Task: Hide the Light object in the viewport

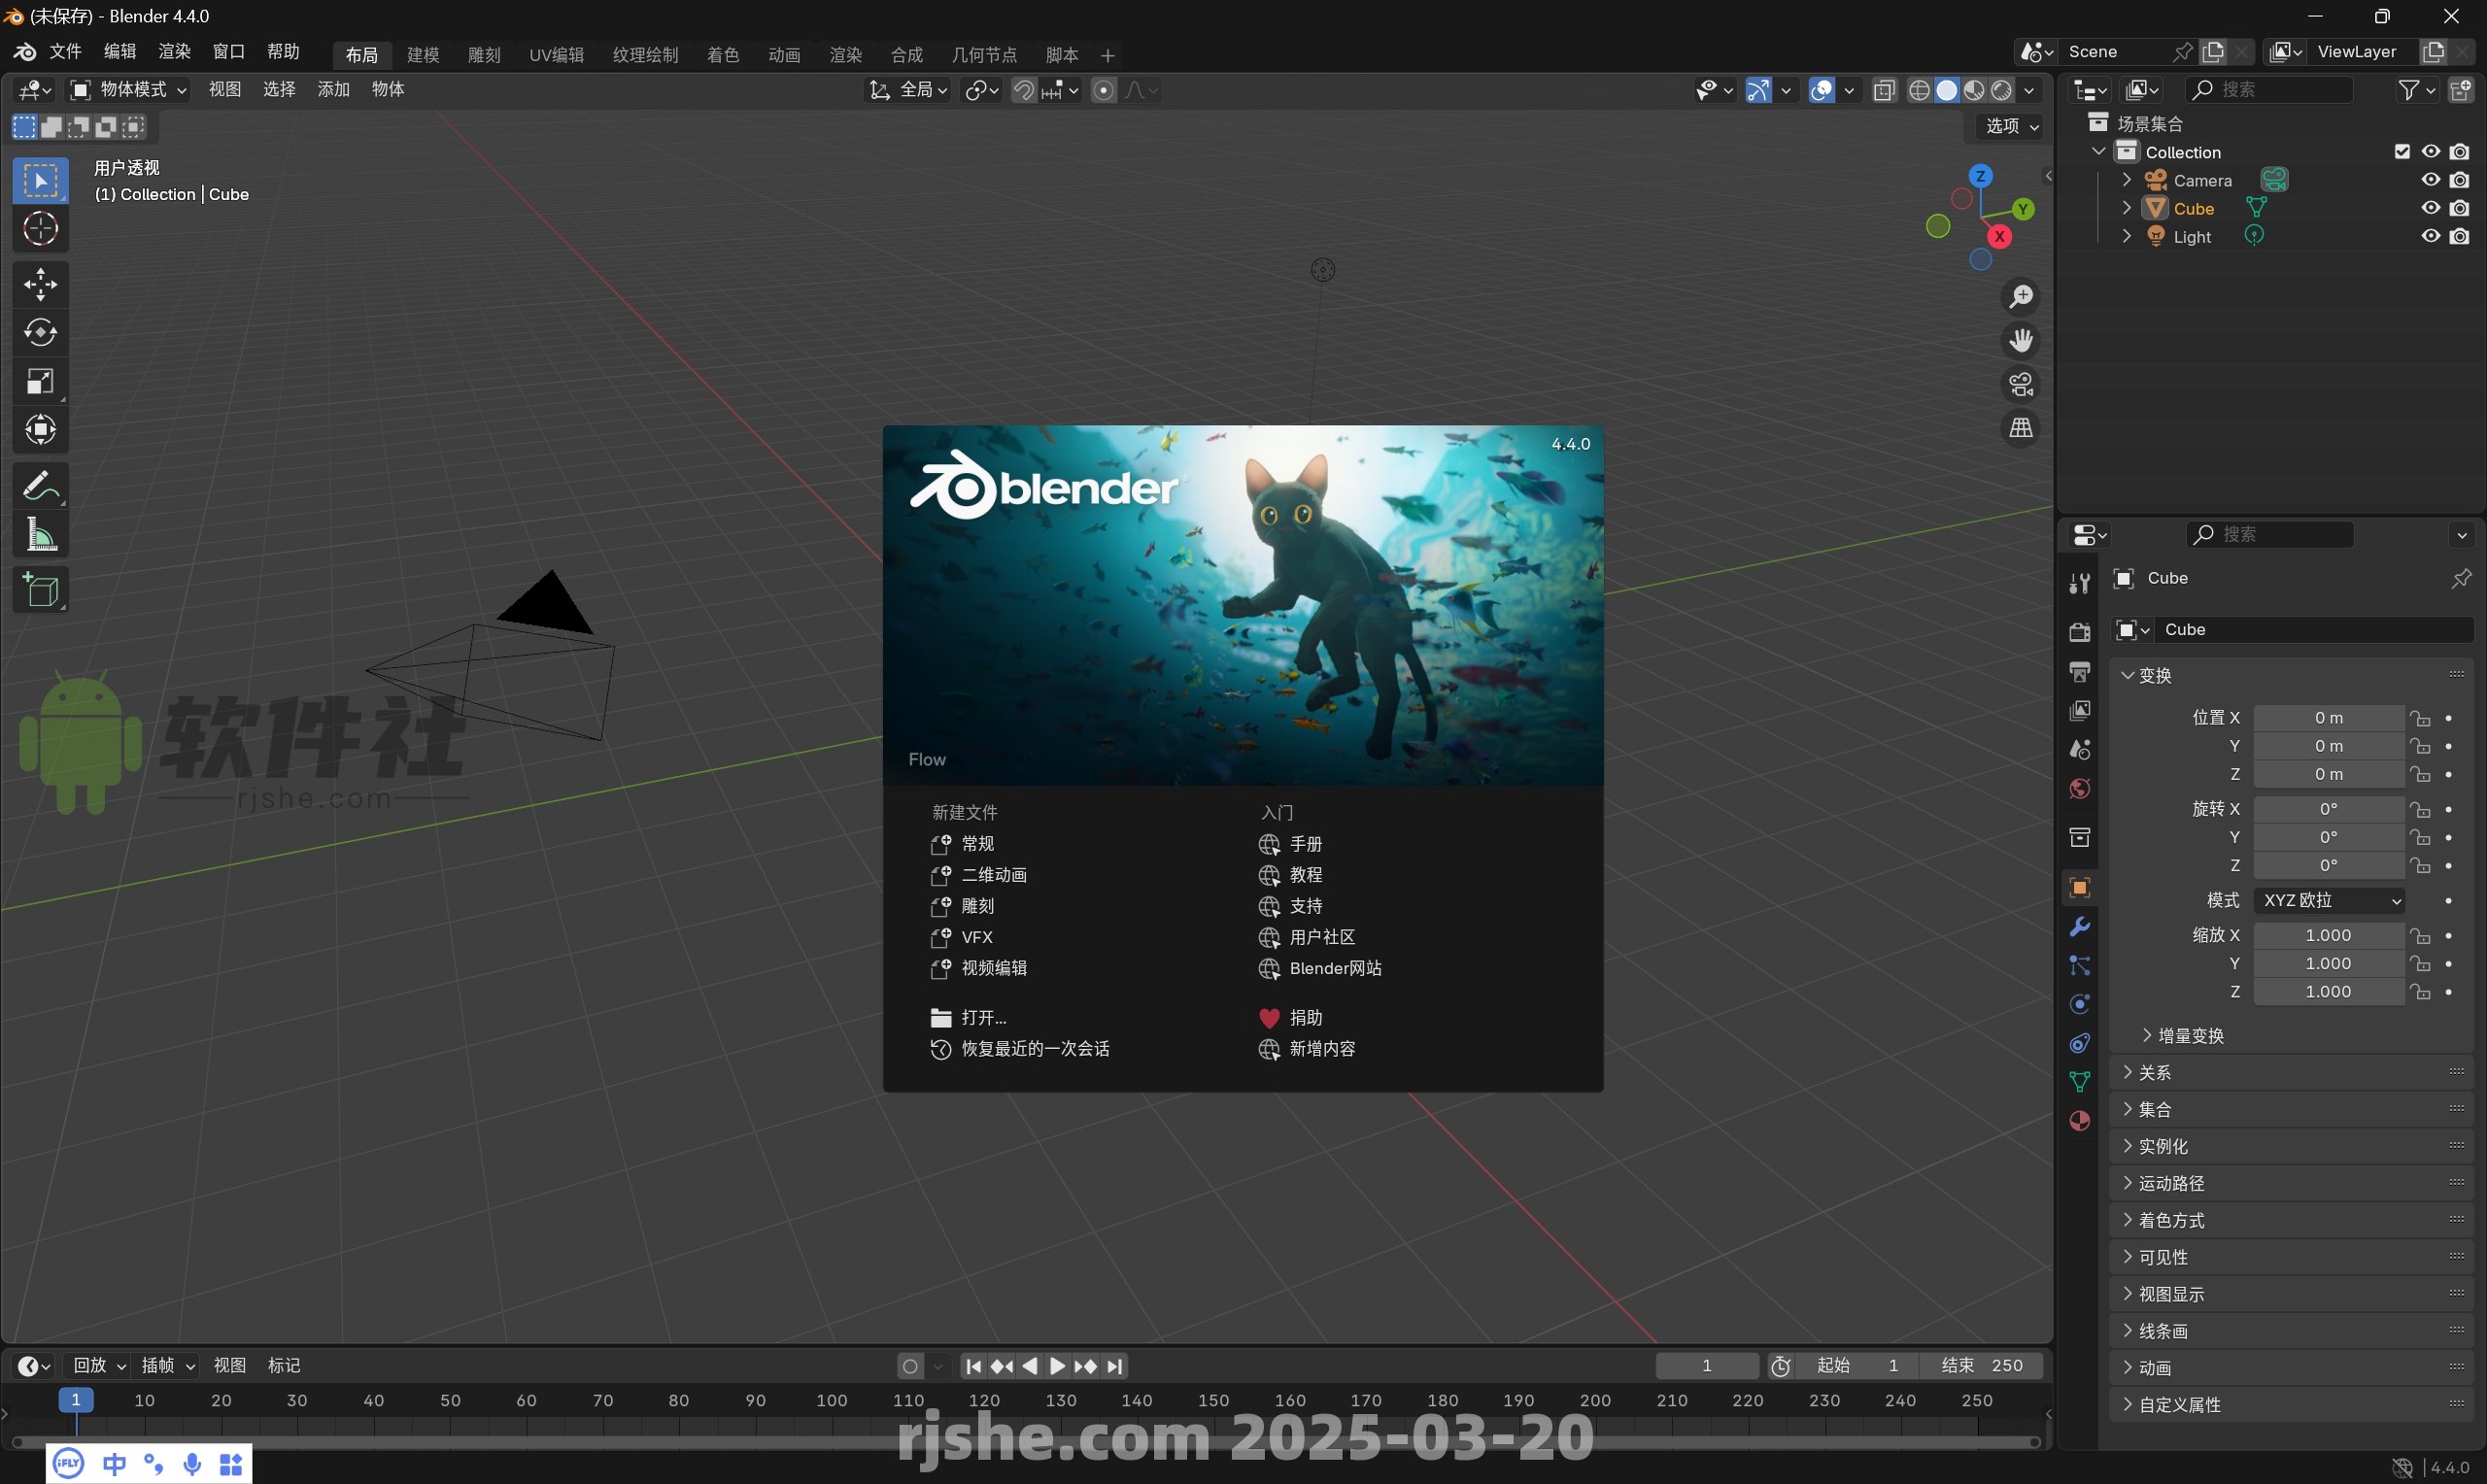Action: [2430, 236]
